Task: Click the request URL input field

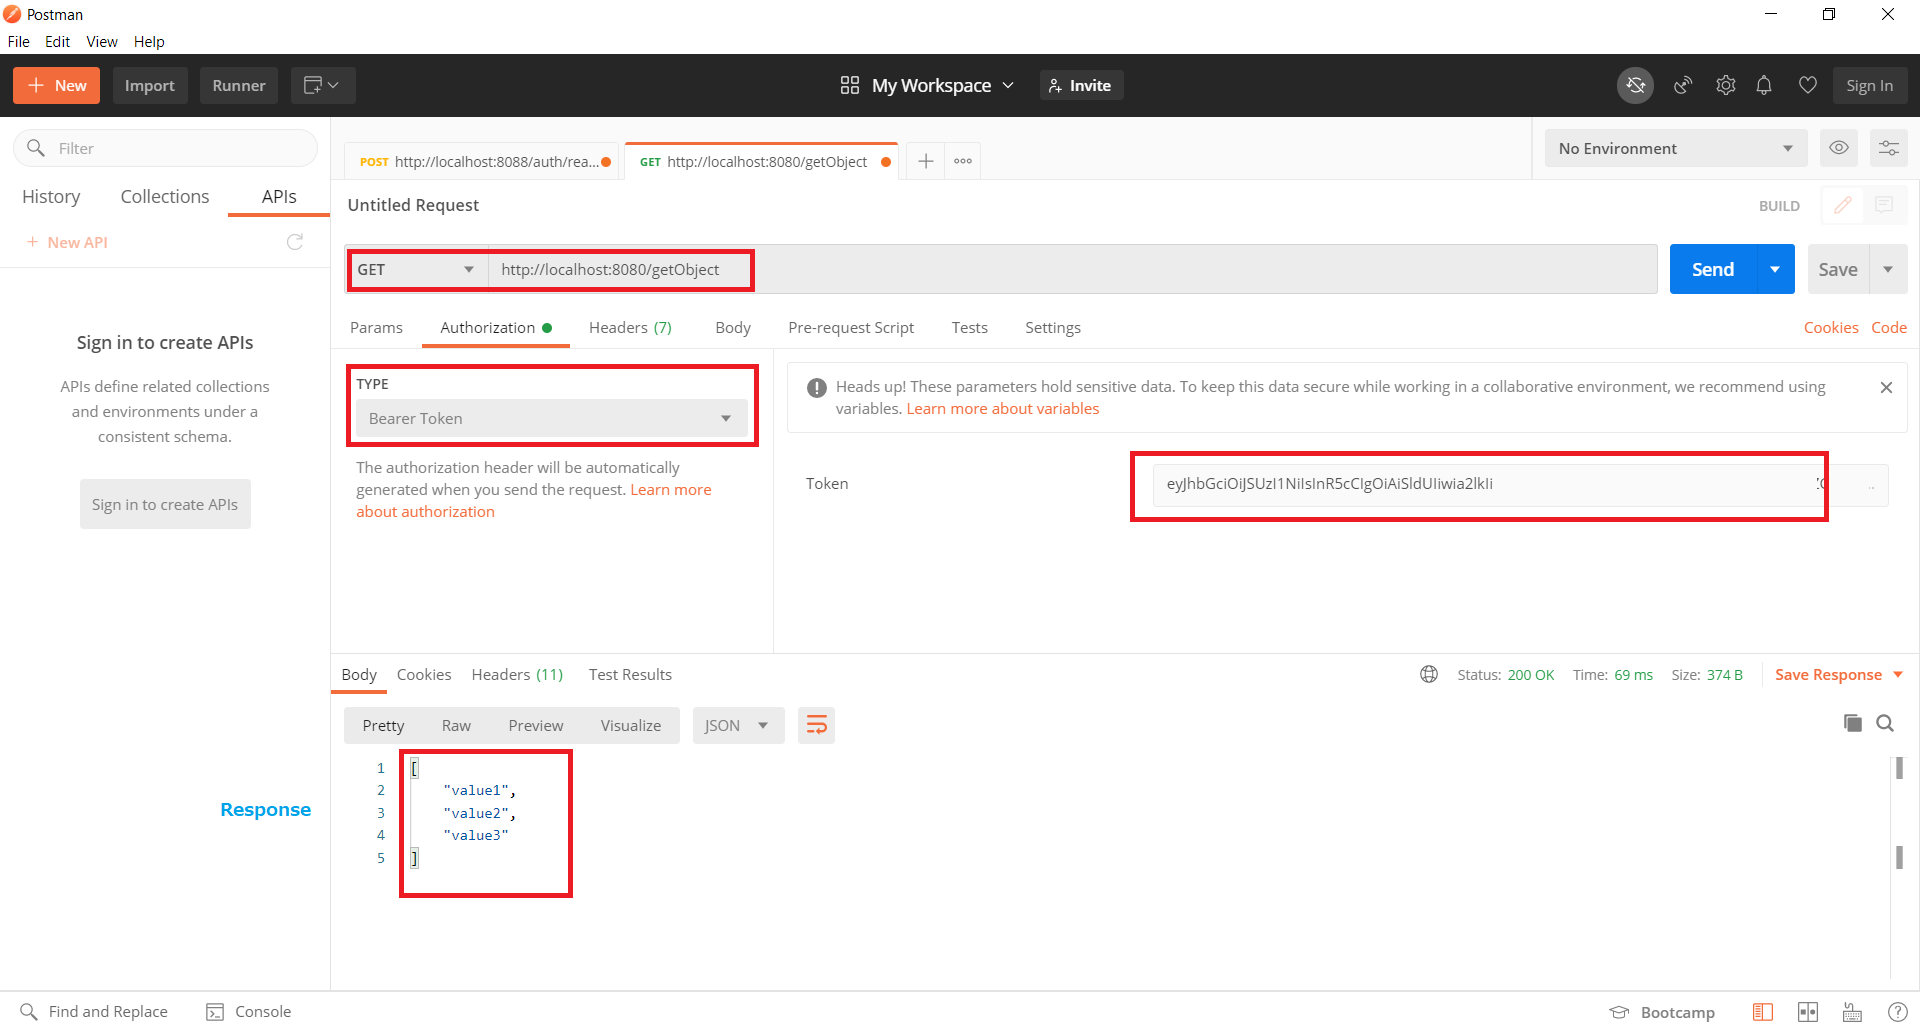Action: (x=1072, y=270)
